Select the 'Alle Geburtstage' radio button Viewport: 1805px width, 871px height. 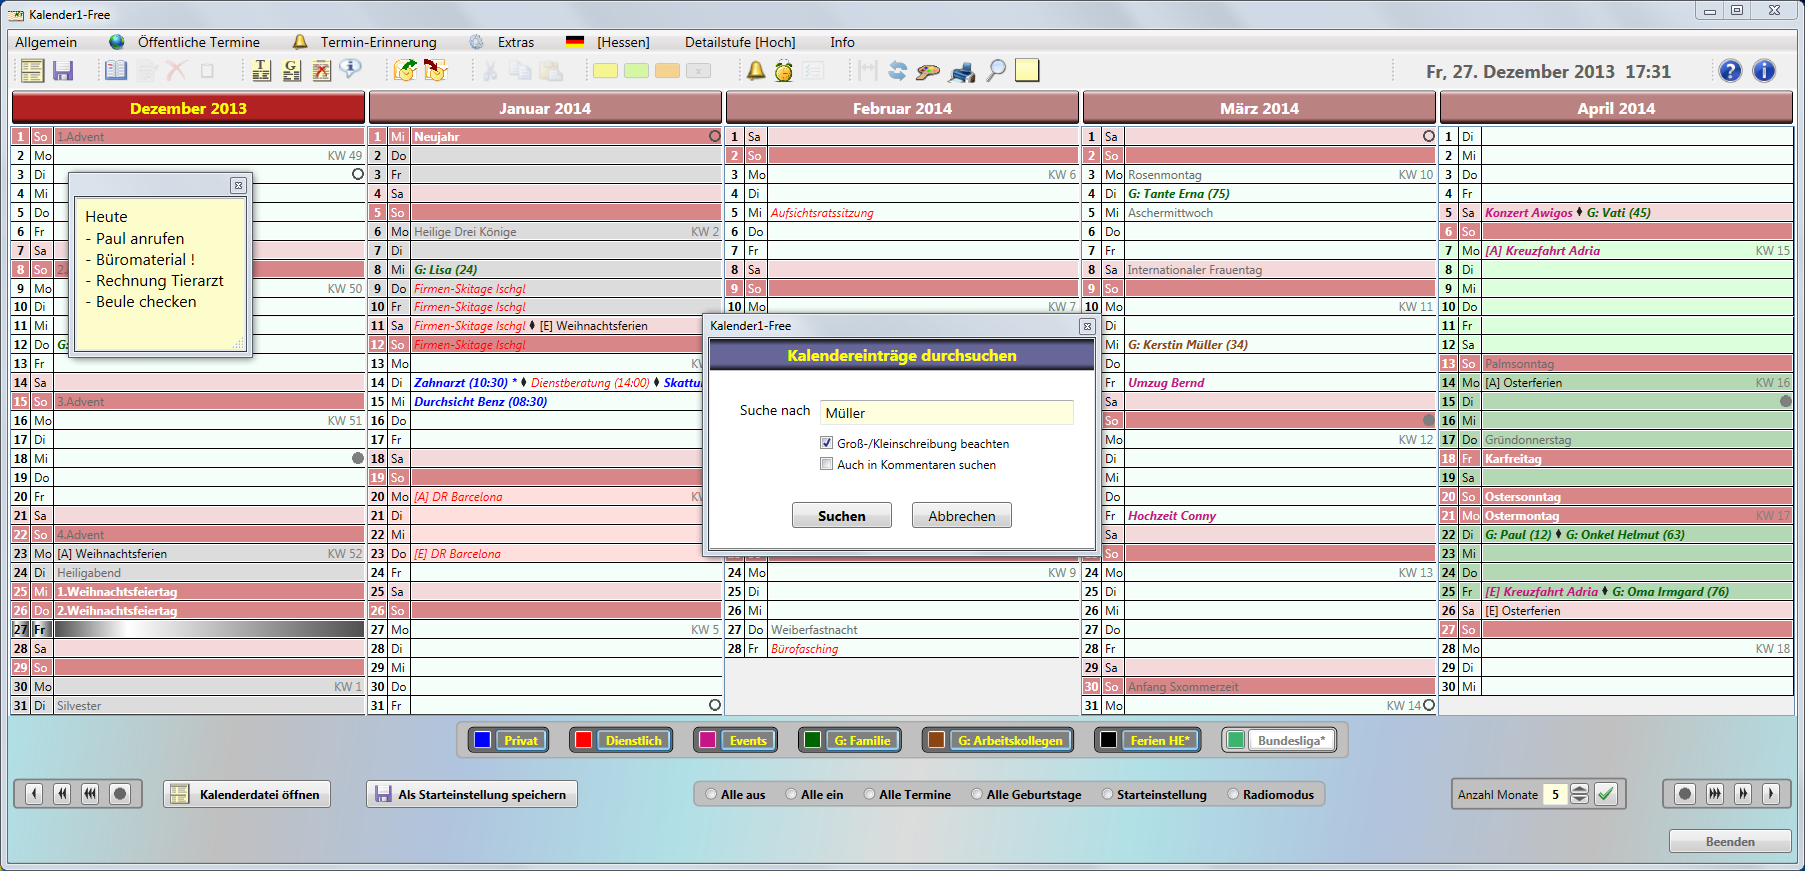977,795
